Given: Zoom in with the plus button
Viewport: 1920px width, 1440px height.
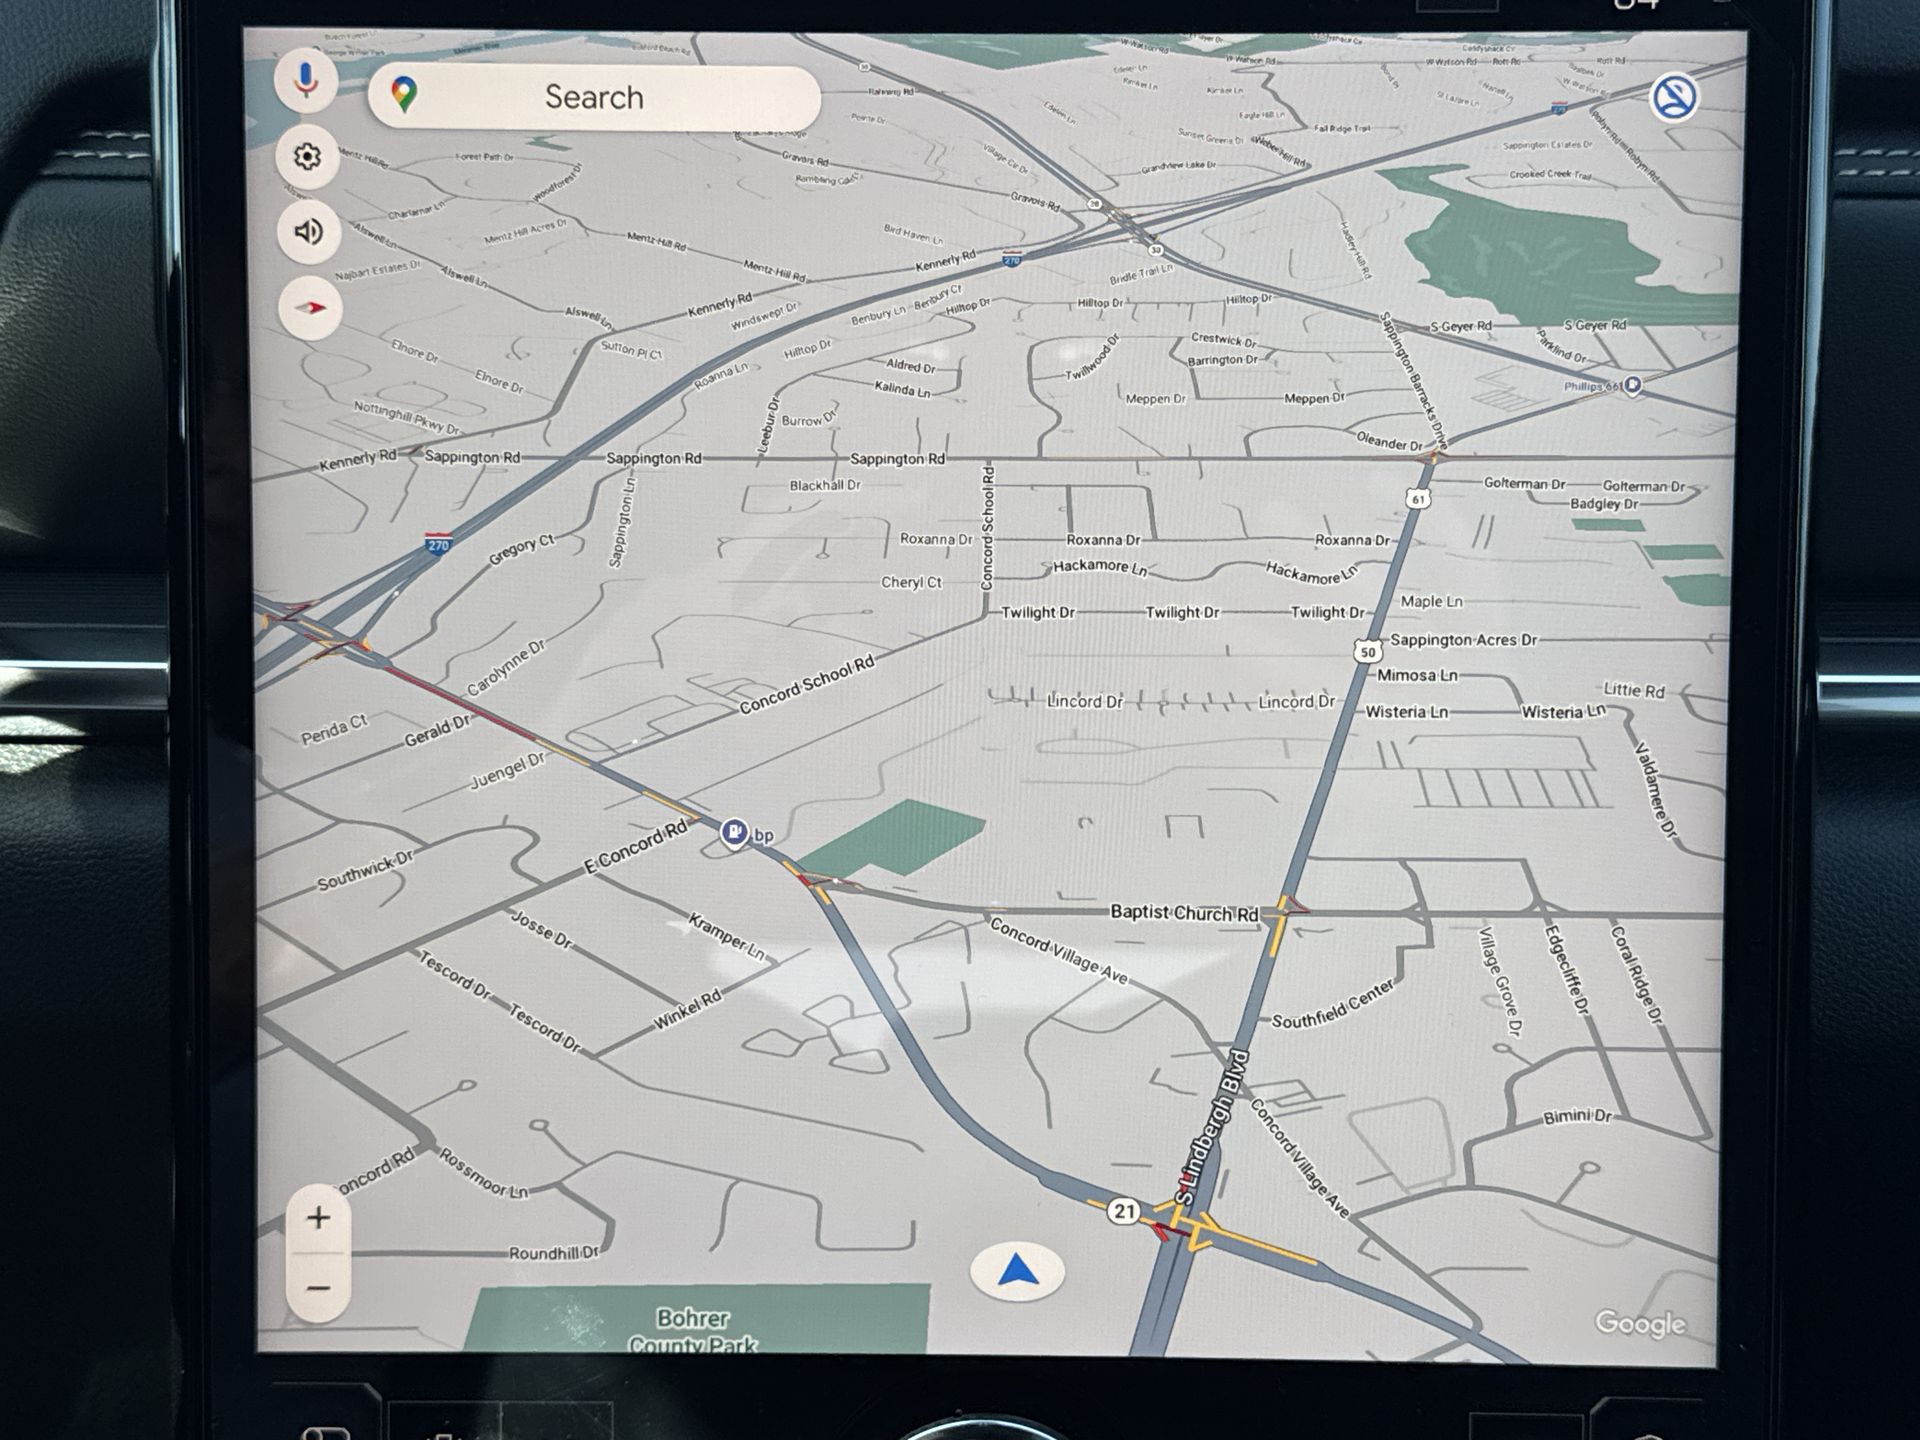Looking at the screenshot, I should tap(318, 1217).
